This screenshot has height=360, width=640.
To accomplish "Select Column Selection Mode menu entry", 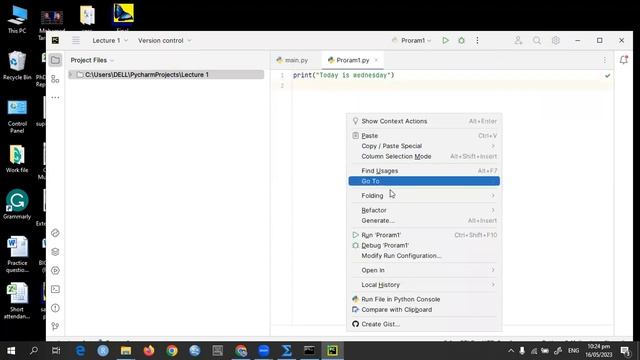I will [x=424, y=156].
